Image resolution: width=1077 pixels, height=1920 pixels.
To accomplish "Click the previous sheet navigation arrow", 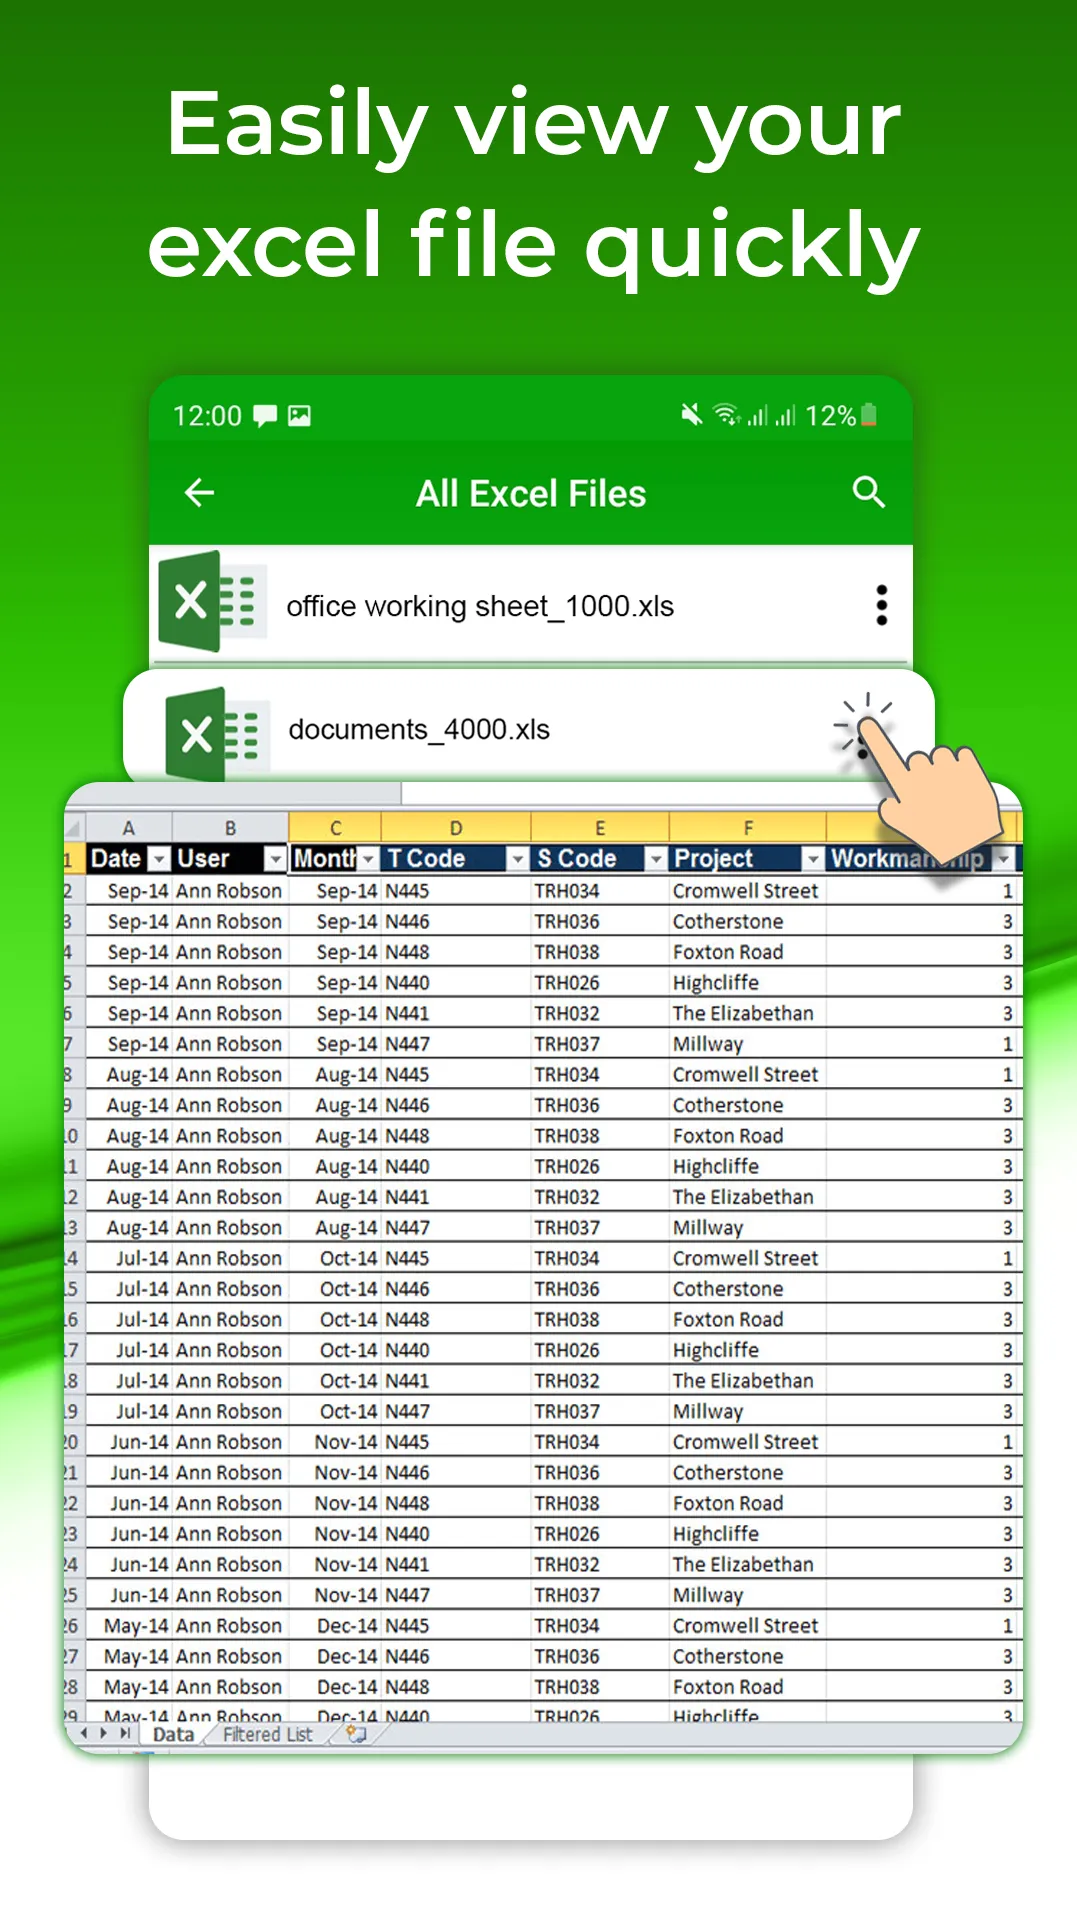I will point(84,1733).
